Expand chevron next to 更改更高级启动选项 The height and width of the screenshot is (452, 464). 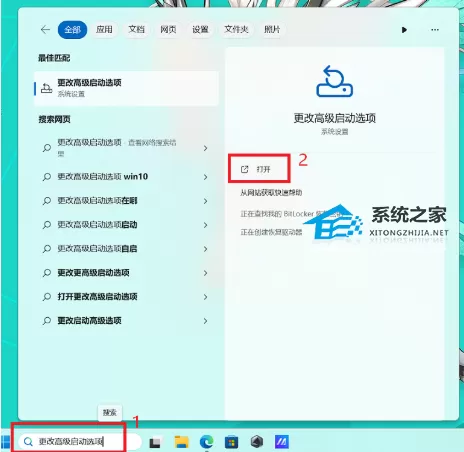(206, 273)
